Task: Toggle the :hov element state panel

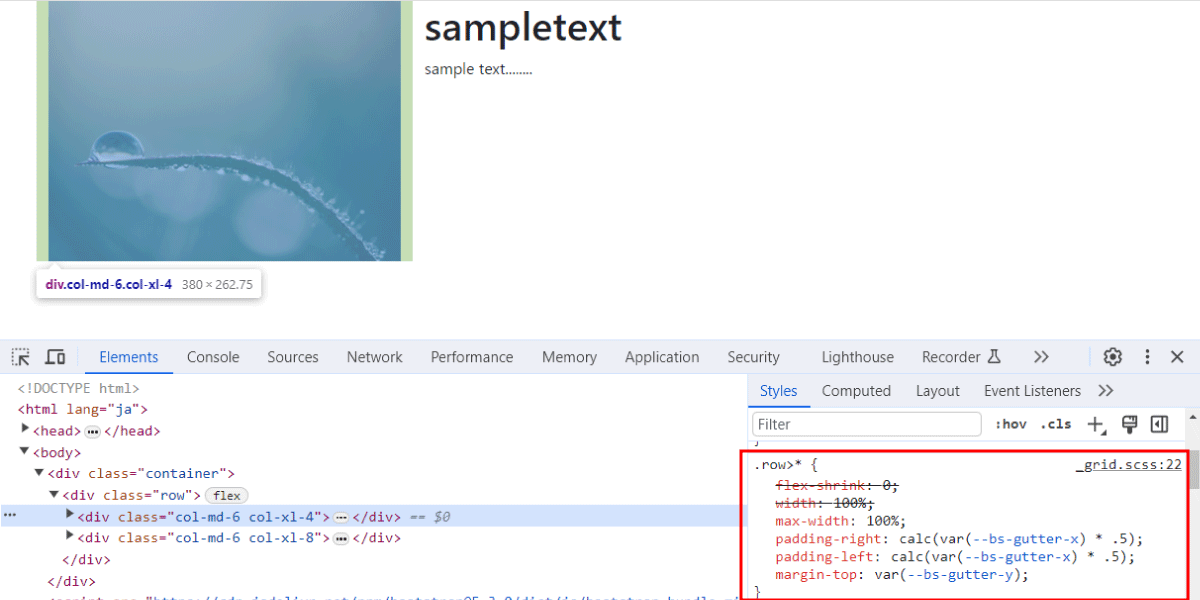Action: pos(1010,425)
